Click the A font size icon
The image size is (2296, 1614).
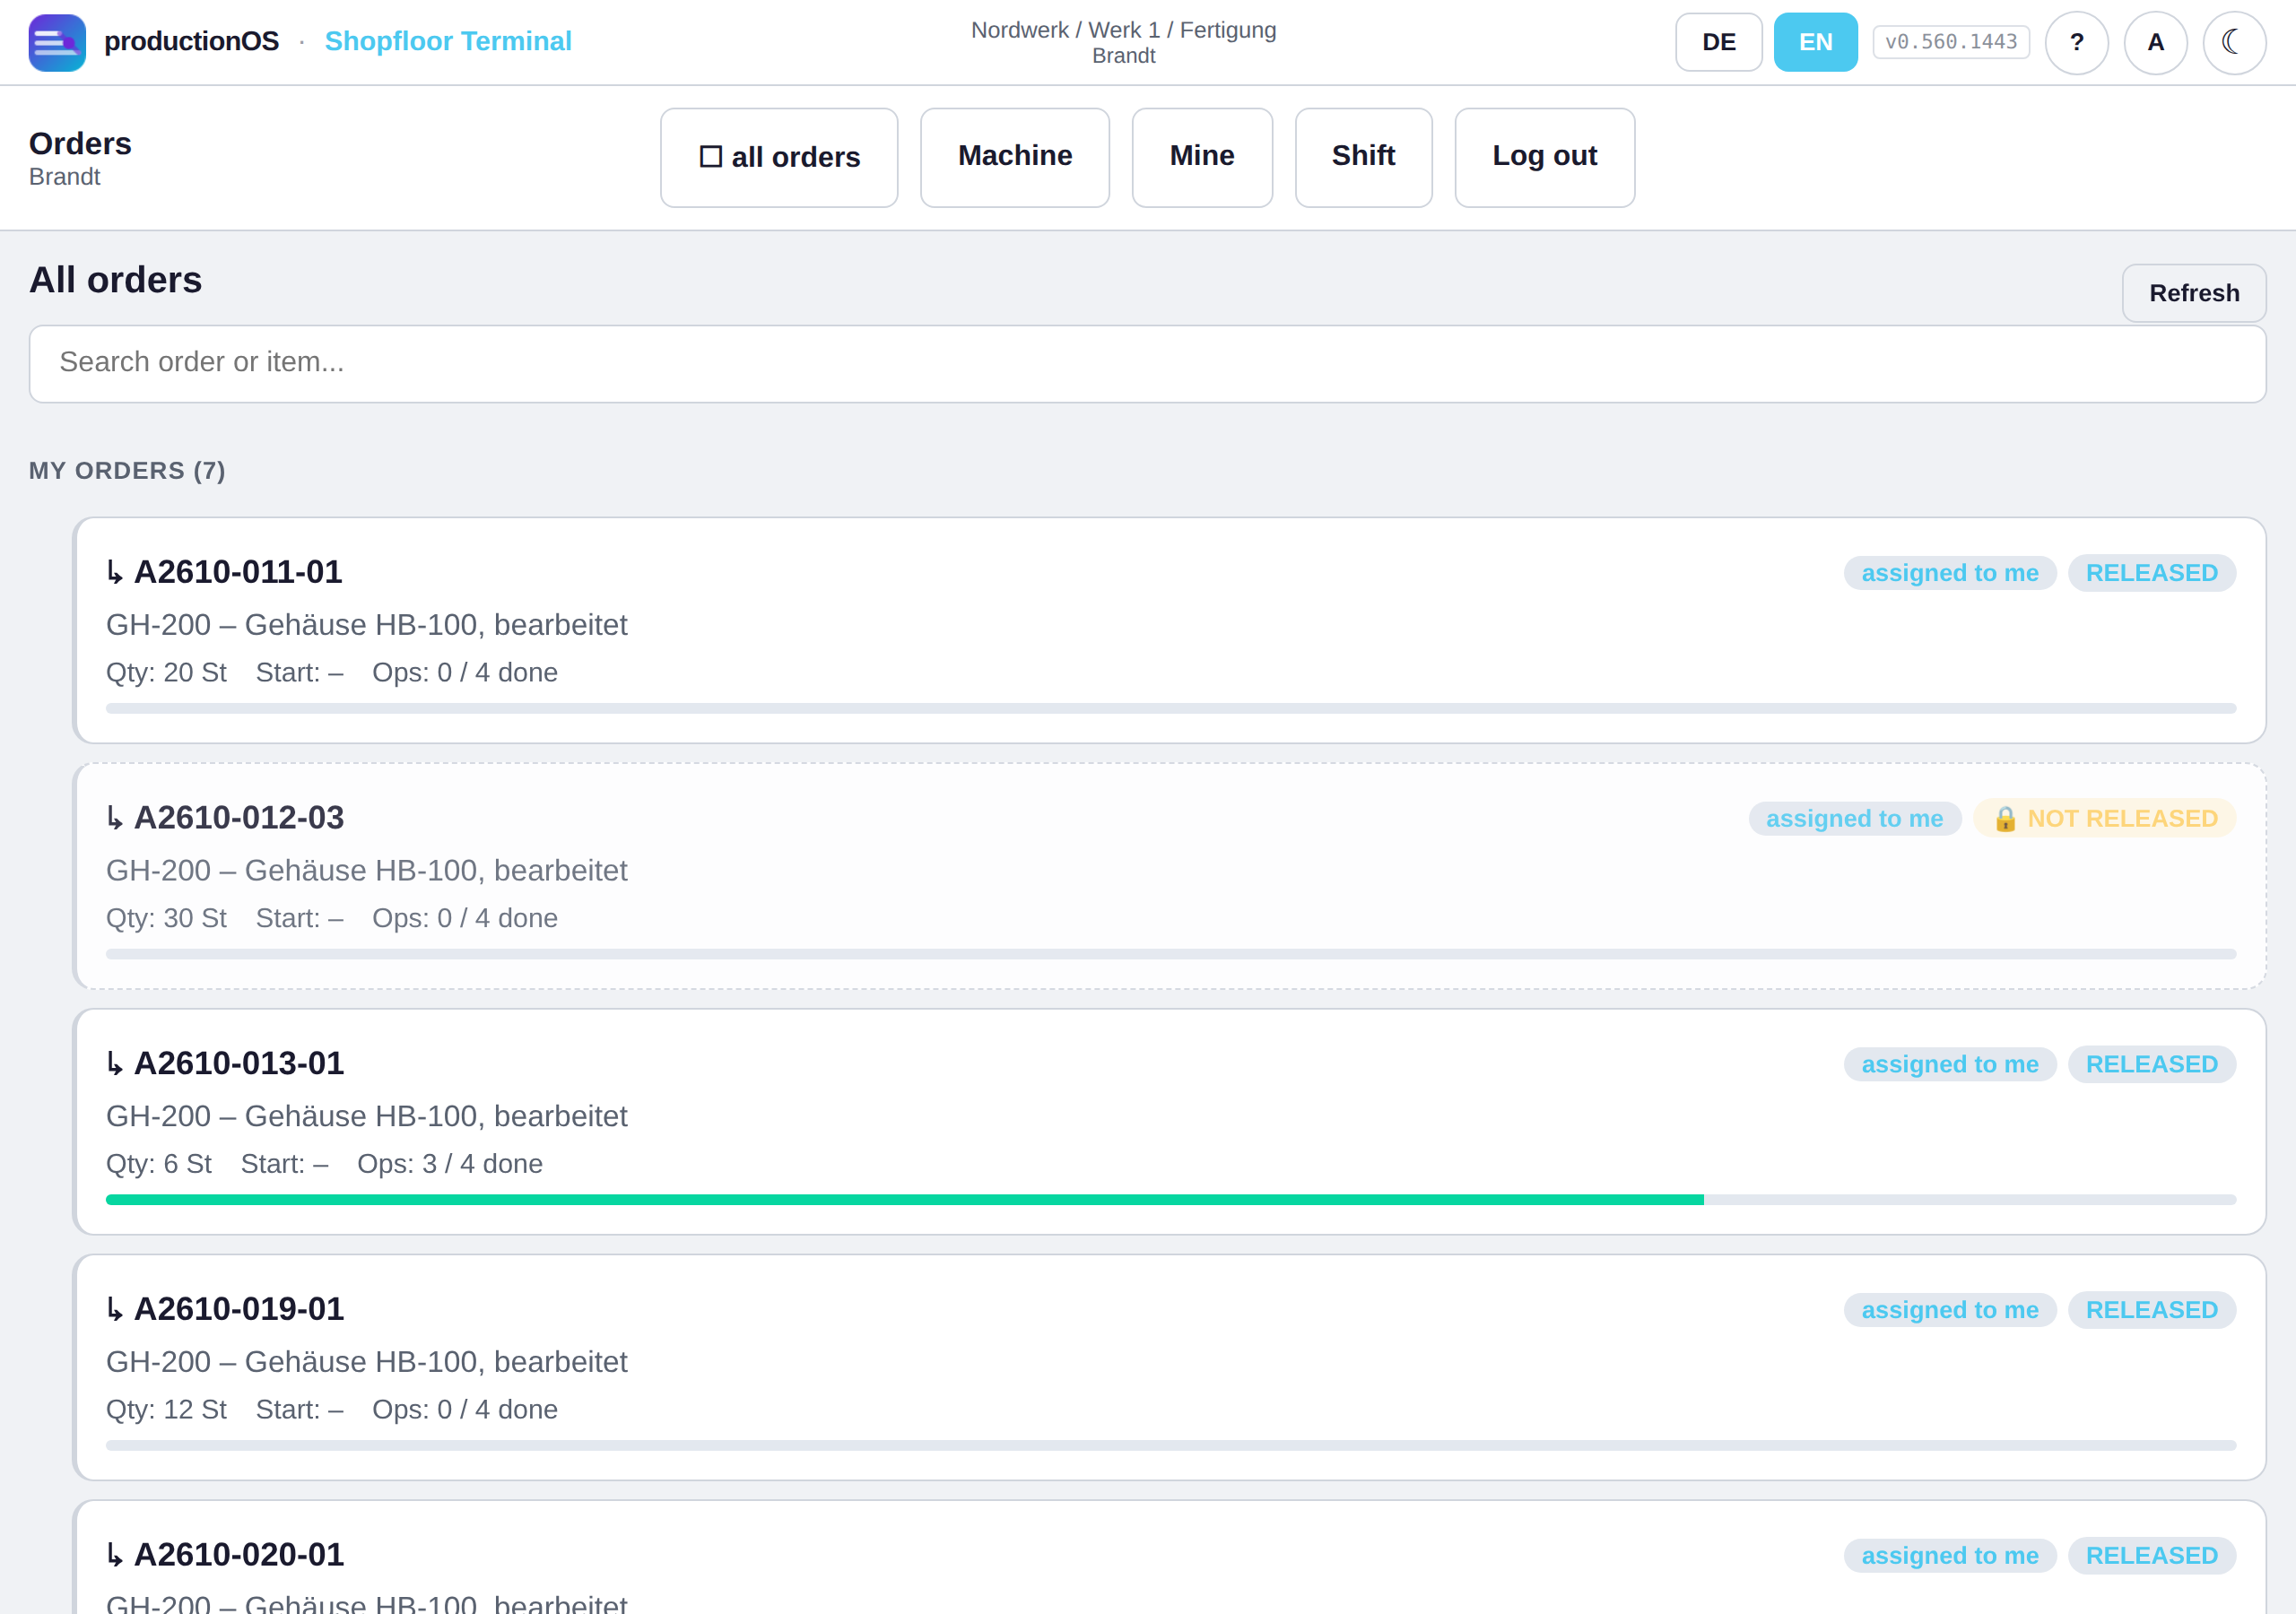2155,42
